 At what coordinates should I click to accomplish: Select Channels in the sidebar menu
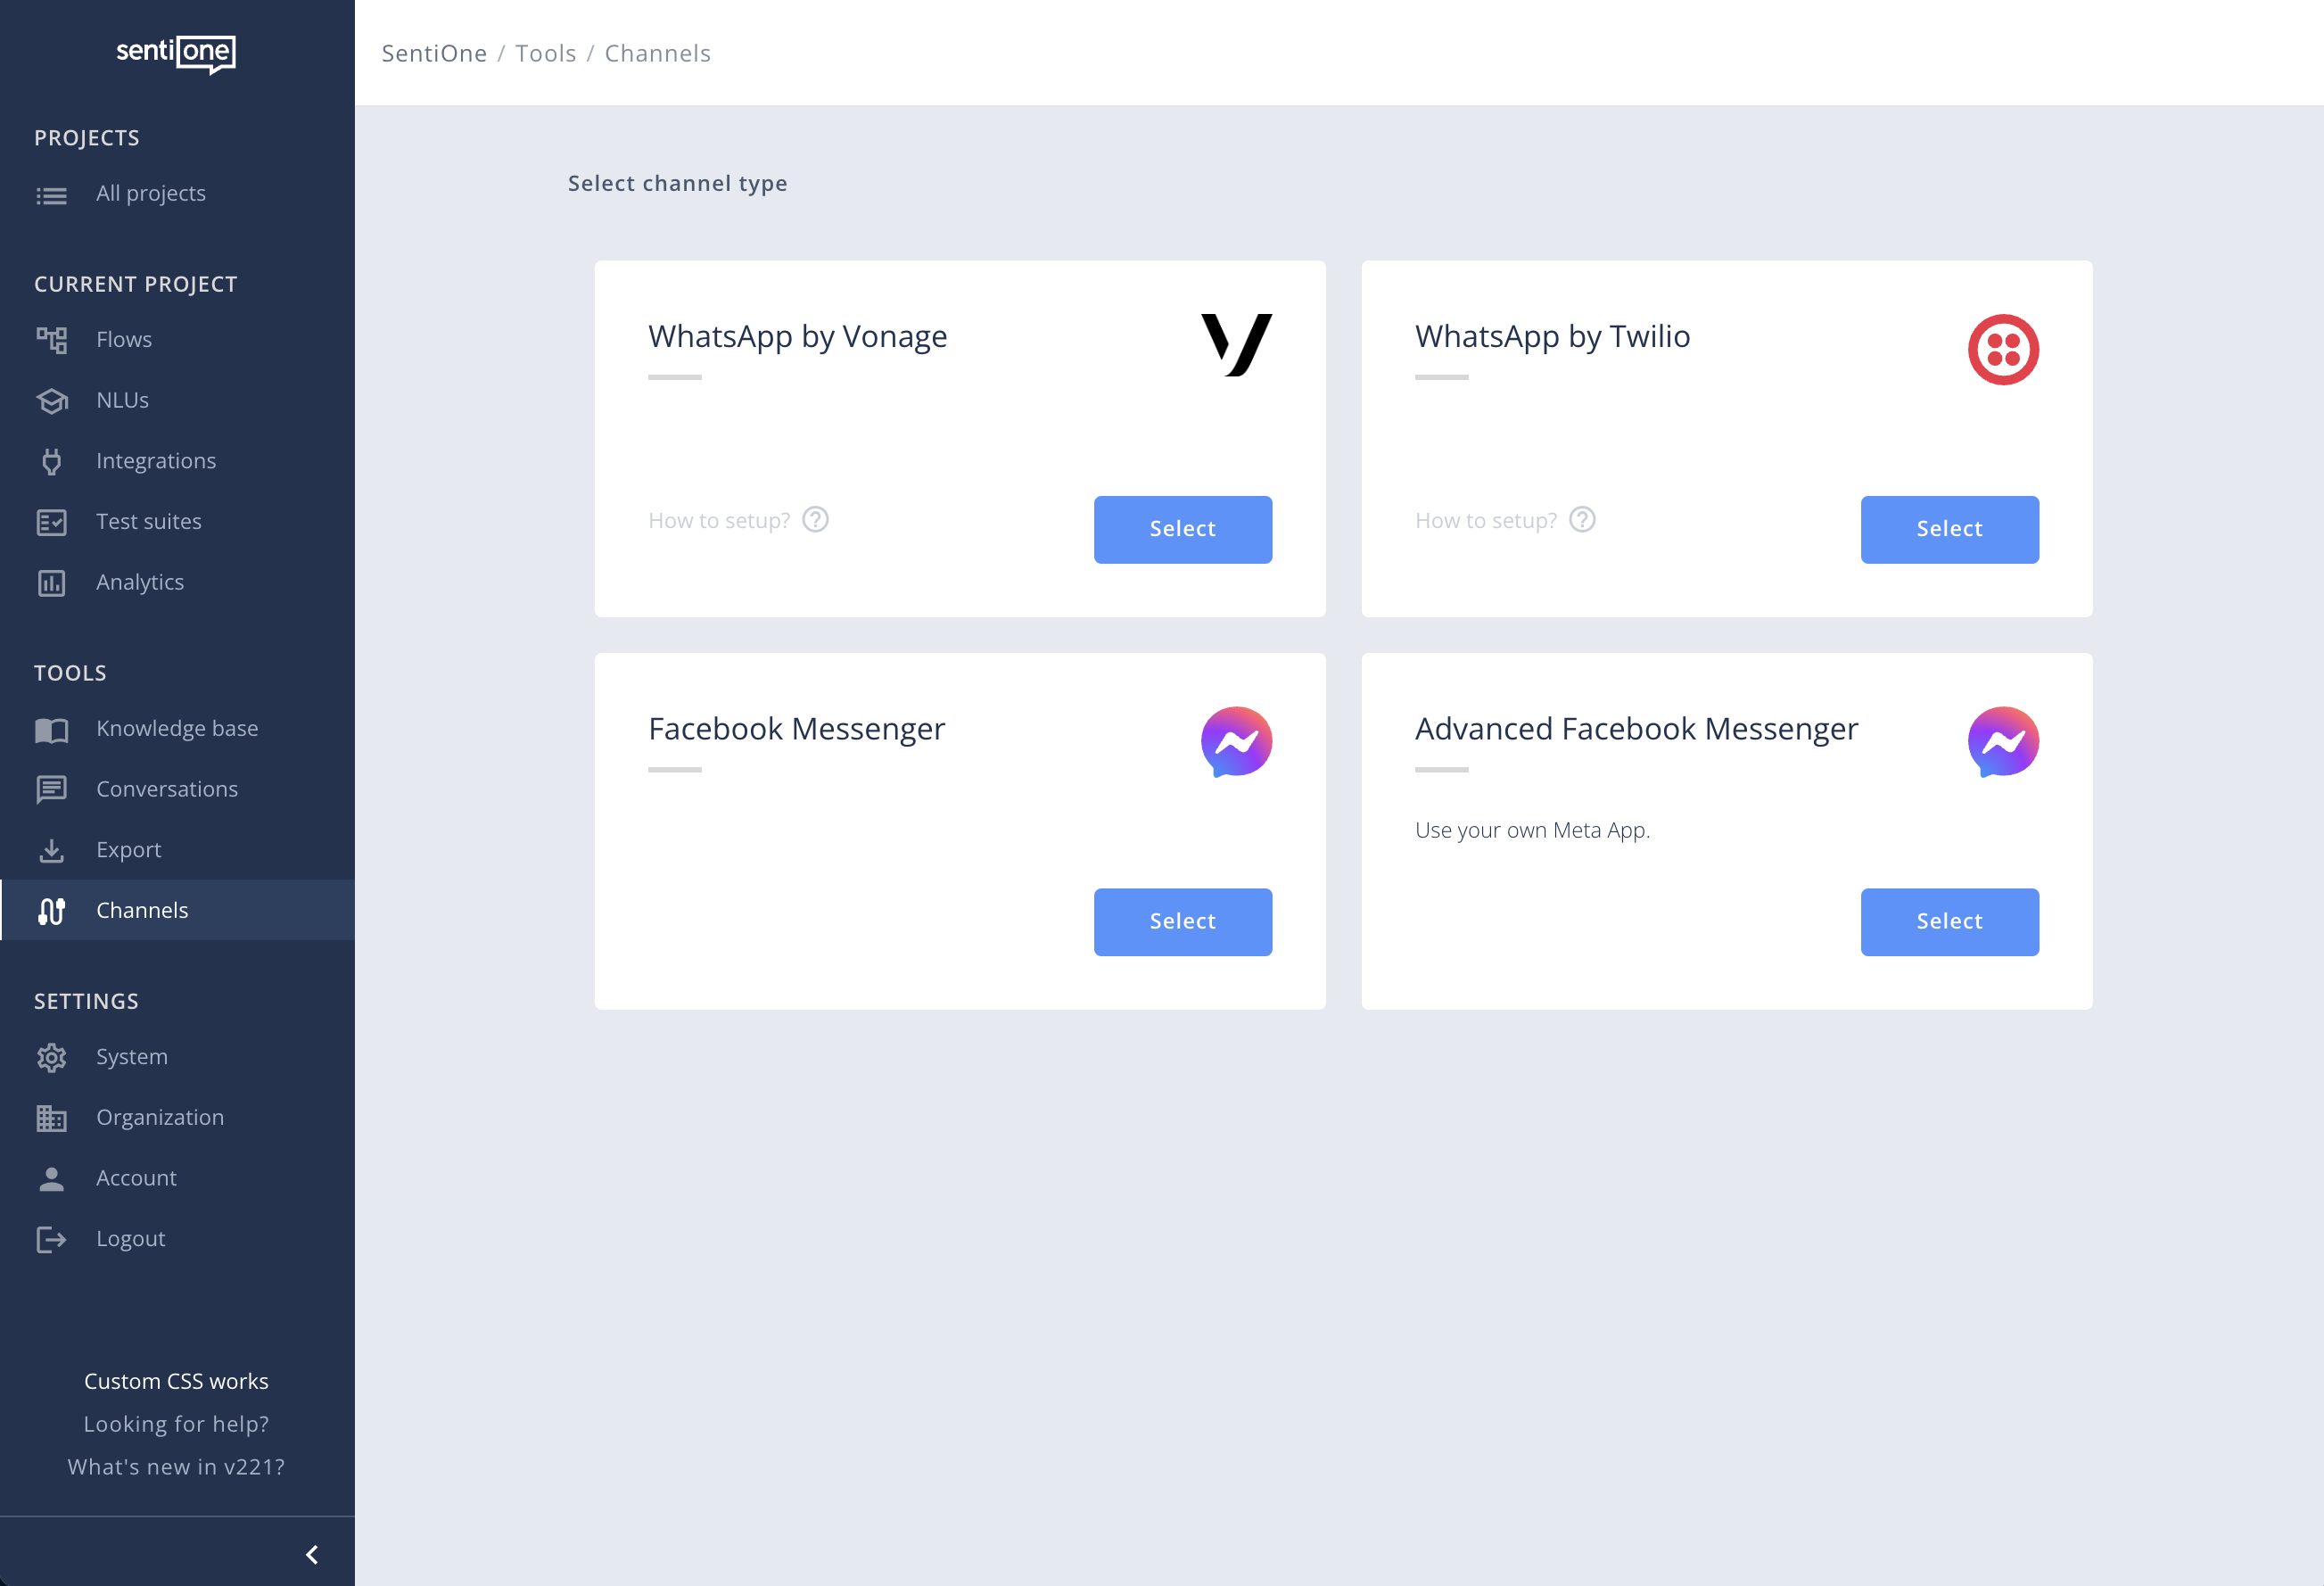point(142,910)
